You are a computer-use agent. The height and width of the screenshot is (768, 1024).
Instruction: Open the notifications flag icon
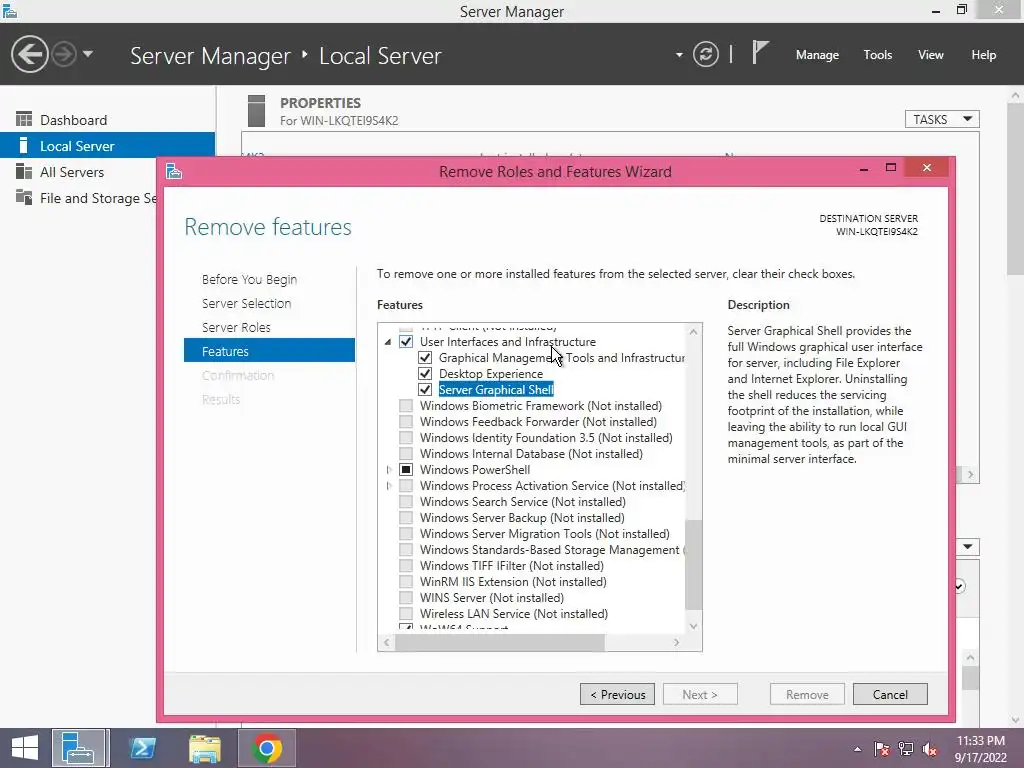click(x=760, y=52)
